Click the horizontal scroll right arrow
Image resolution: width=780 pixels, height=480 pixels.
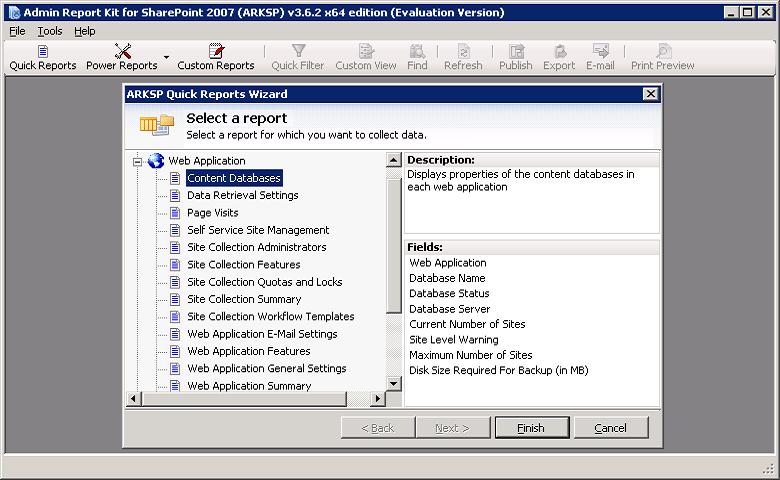pos(378,398)
